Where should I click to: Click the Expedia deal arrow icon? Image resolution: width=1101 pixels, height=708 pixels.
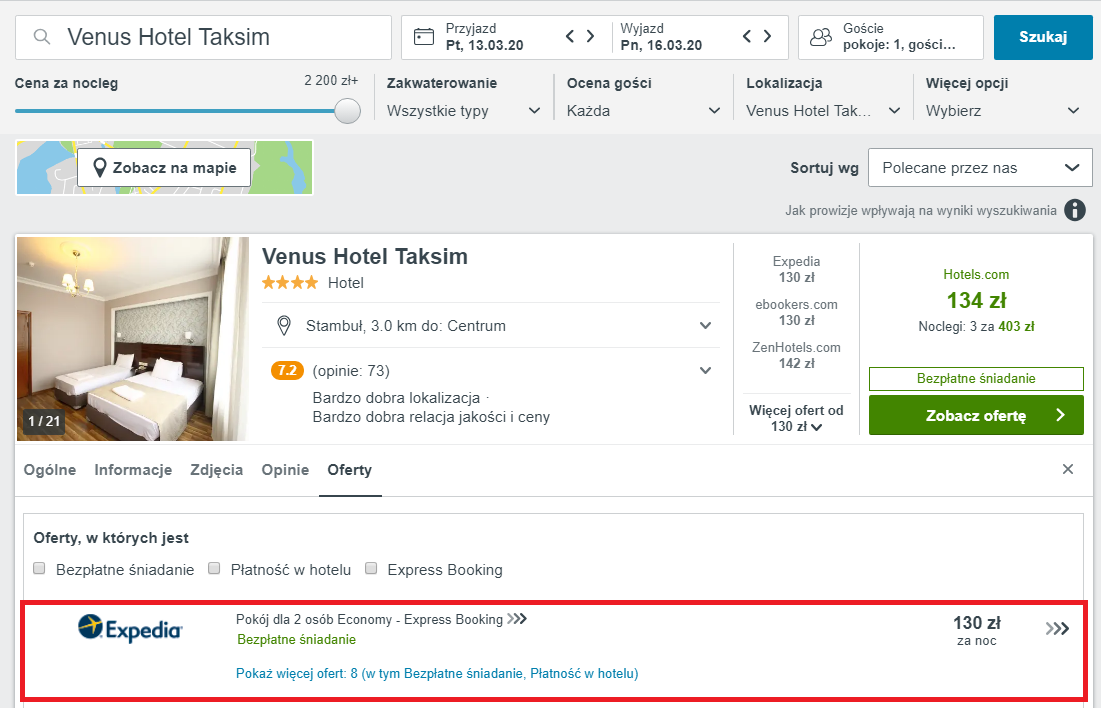point(1057,629)
